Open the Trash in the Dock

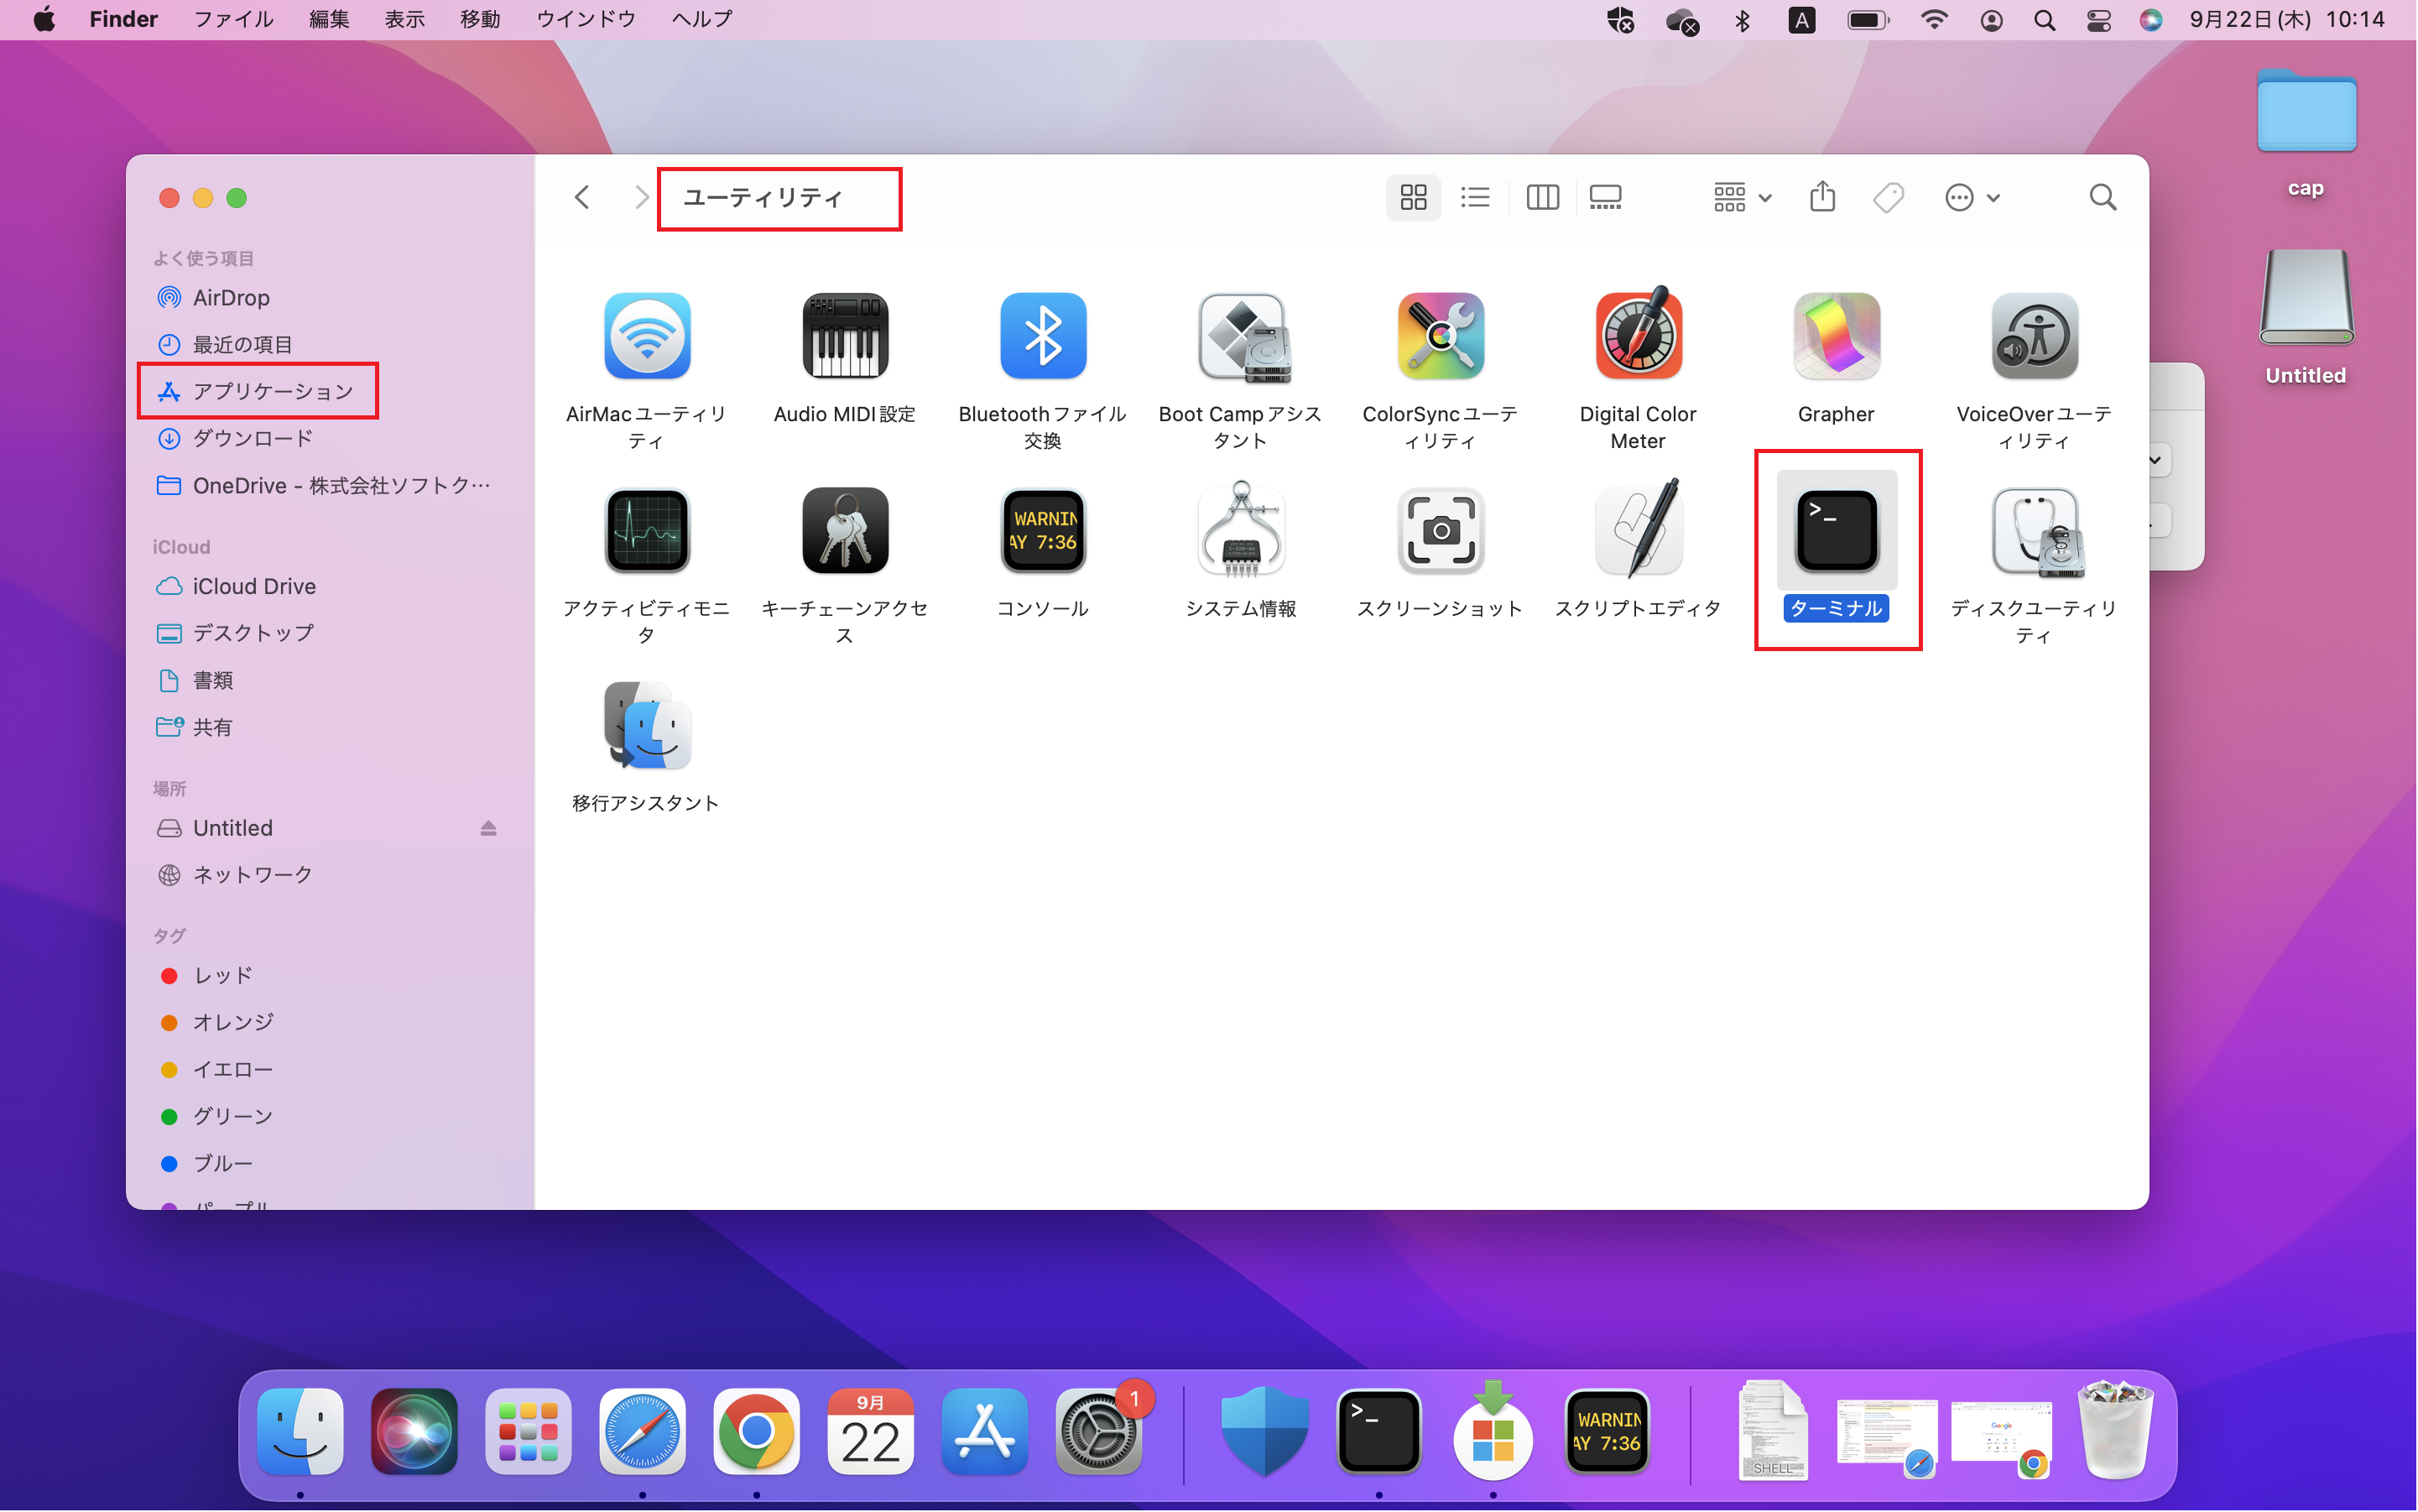(2115, 1430)
